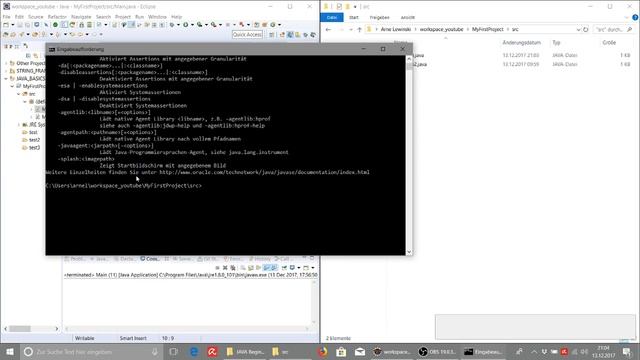This screenshot has width=640, height=360.
Task: Click the Link with Editor icon in Package Explorer
Action: [36, 56]
